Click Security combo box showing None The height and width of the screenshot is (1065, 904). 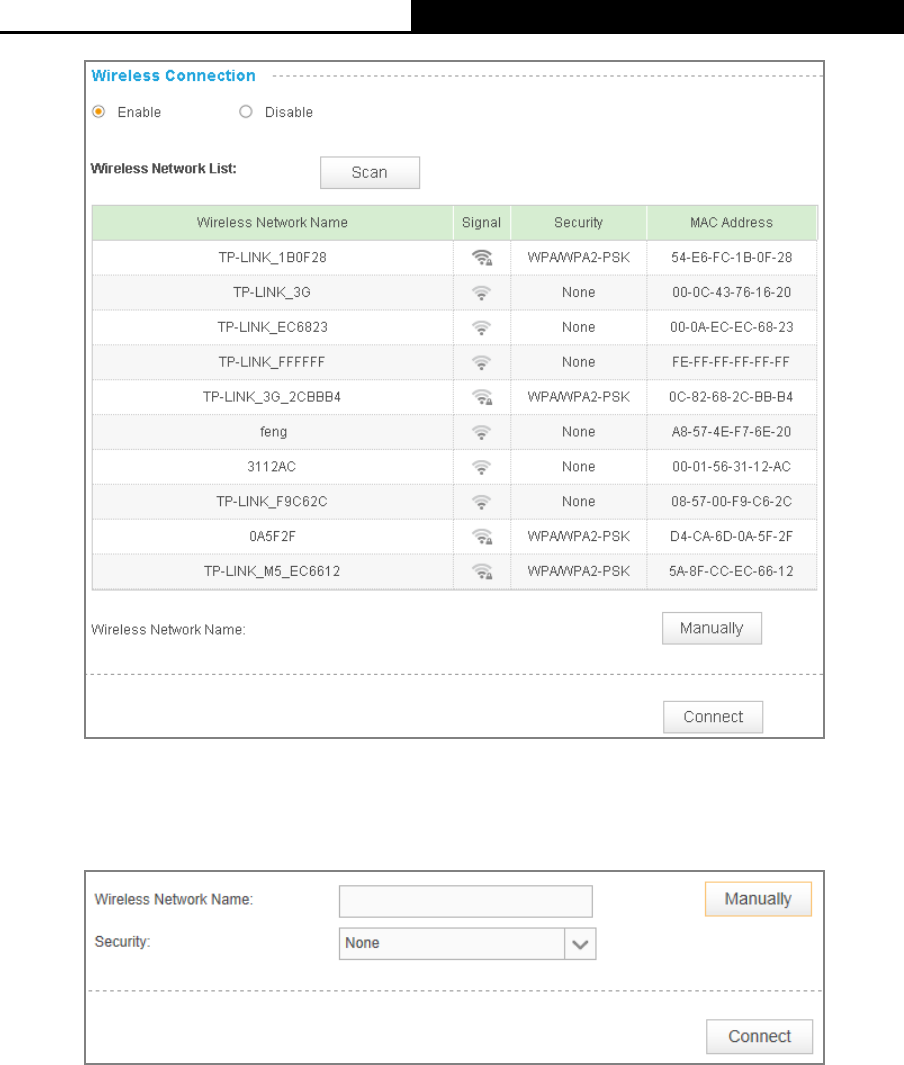467,944
